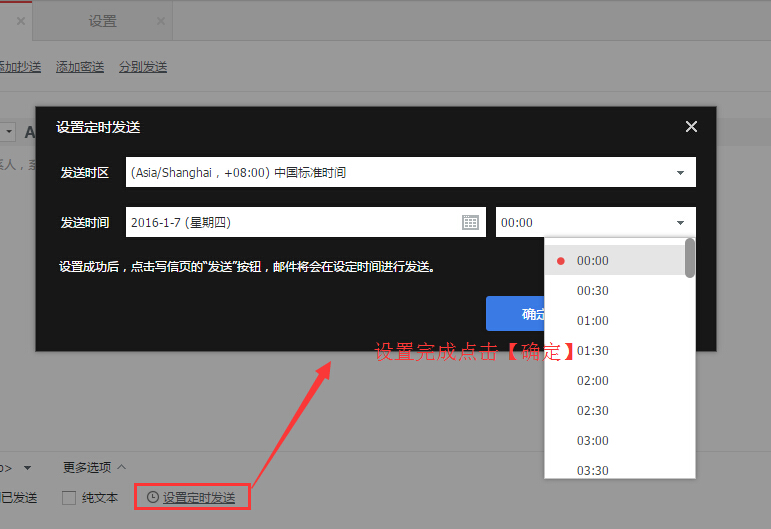This screenshot has height=529, width=771.
Task: Click the 添加密送 link
Action: tap(80, 67)
